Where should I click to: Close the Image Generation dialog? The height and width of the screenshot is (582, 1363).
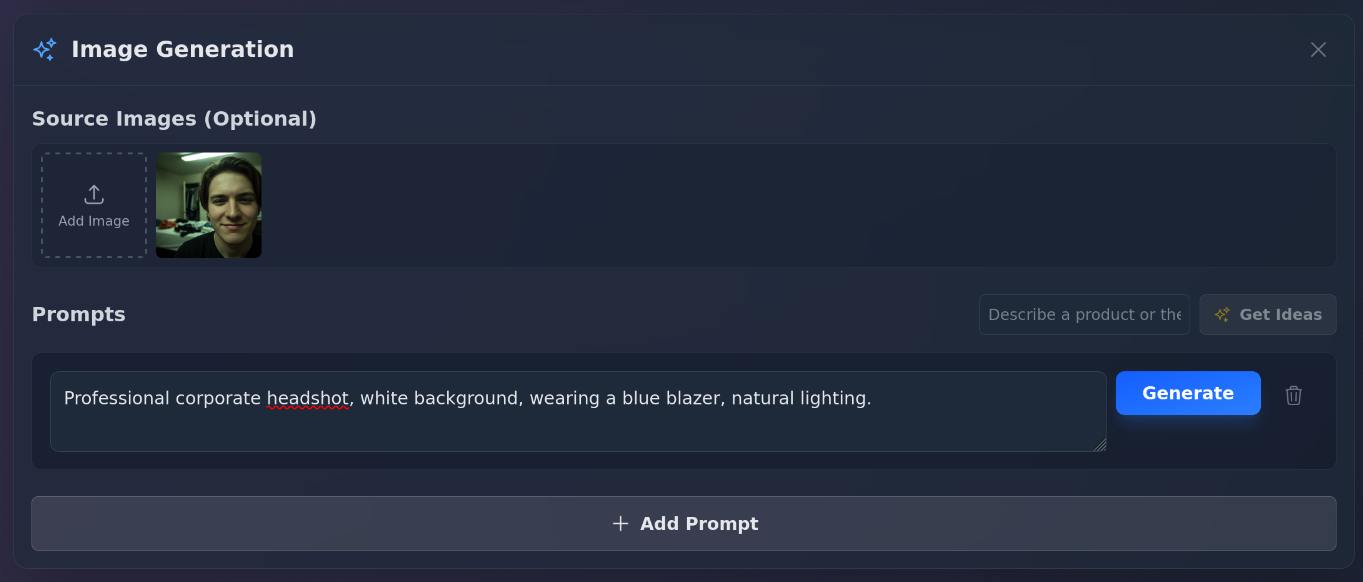pyautogui.click(x=1318, y=50)
